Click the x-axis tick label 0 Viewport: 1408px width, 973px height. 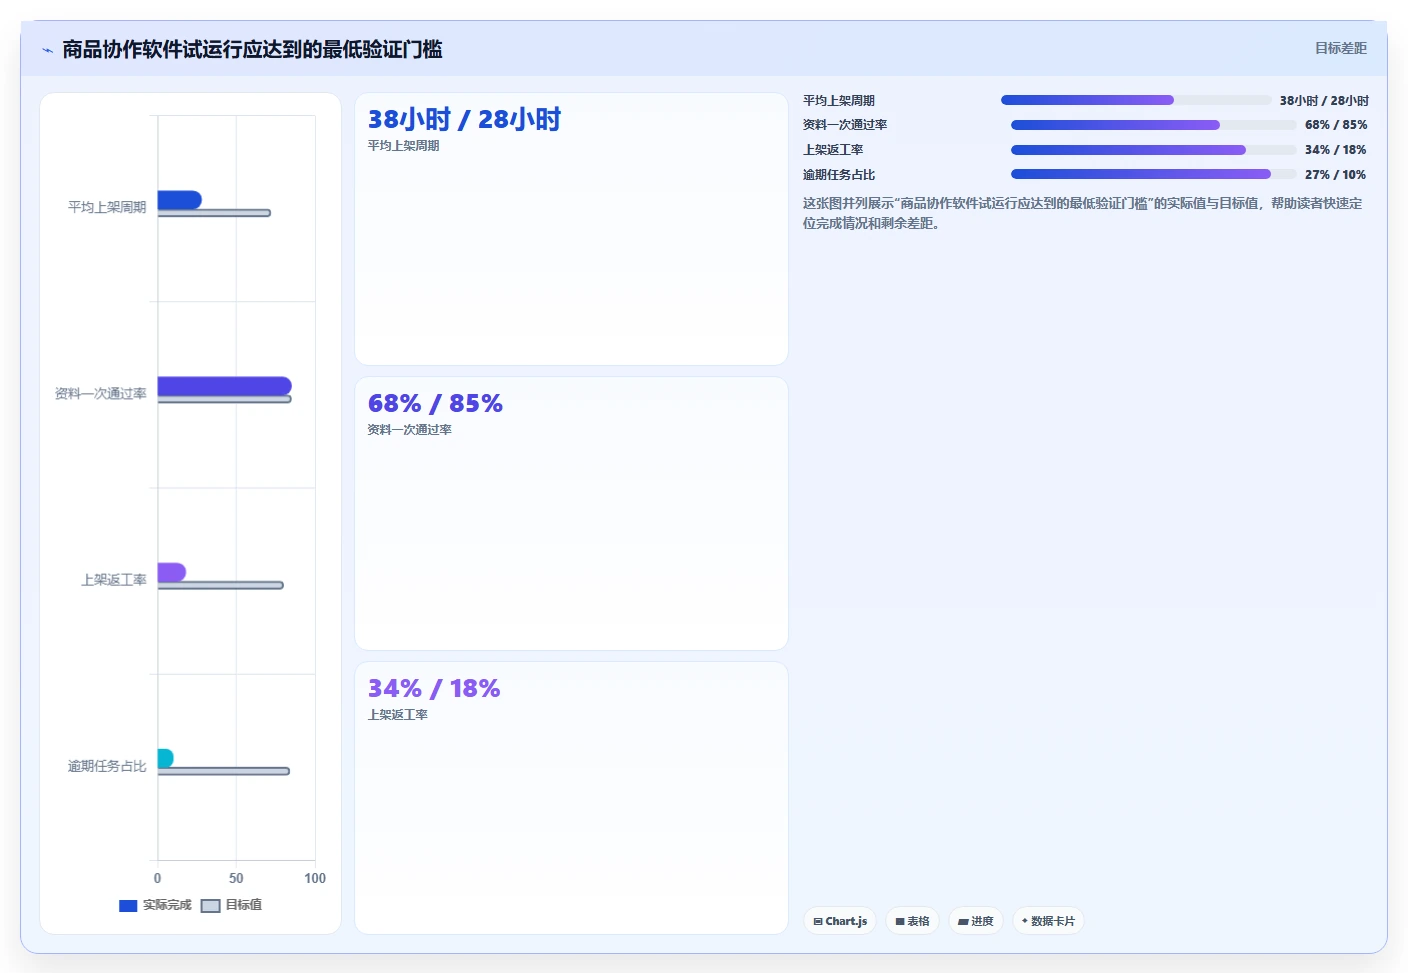pyautogui.click(x=157, y=878)
